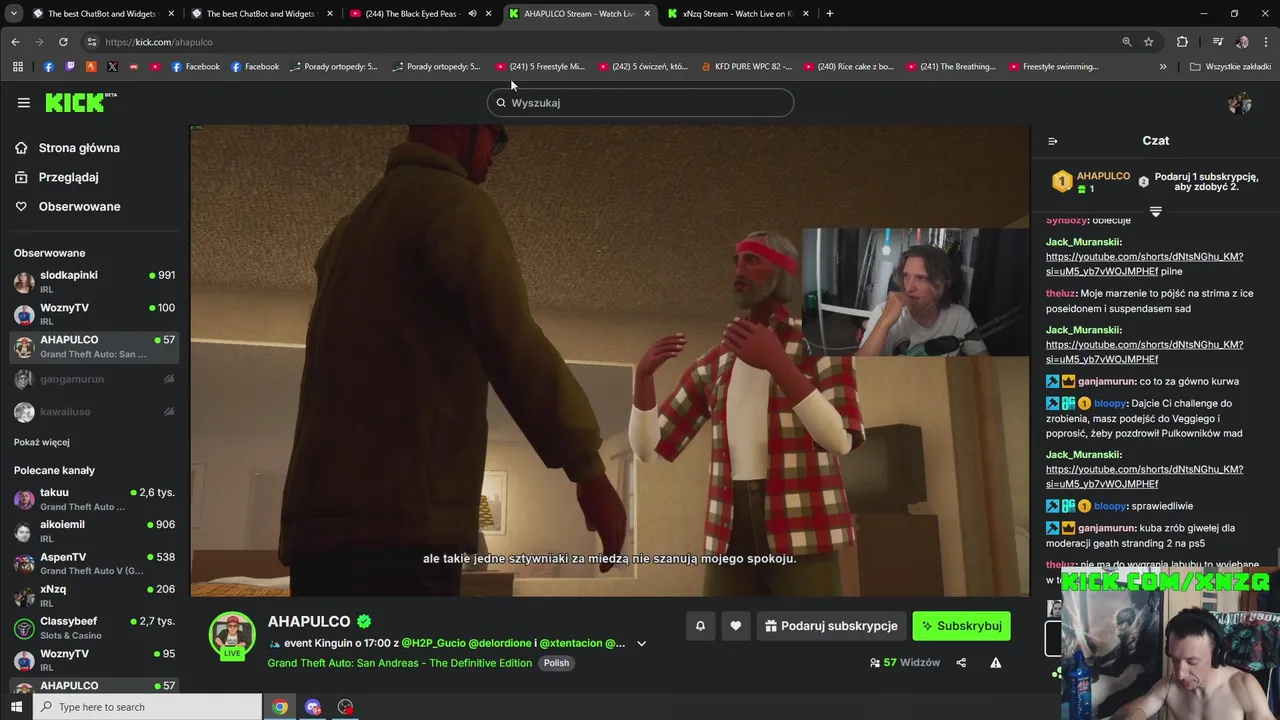This screenshot has width=1280, height=720.
Task: Open kawaiiuso offline channel
Action: [94, 411]
